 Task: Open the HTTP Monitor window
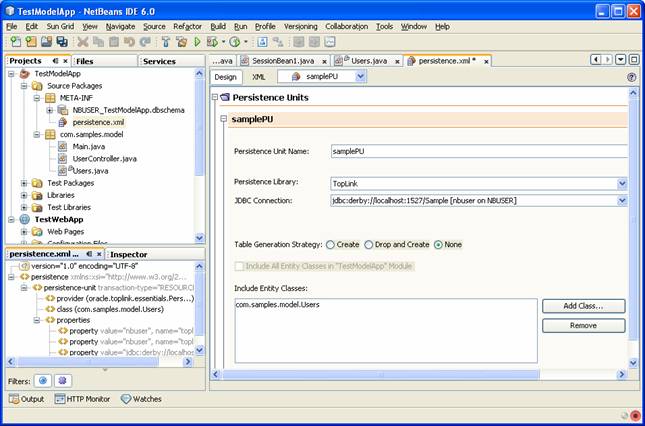[82, 399]
